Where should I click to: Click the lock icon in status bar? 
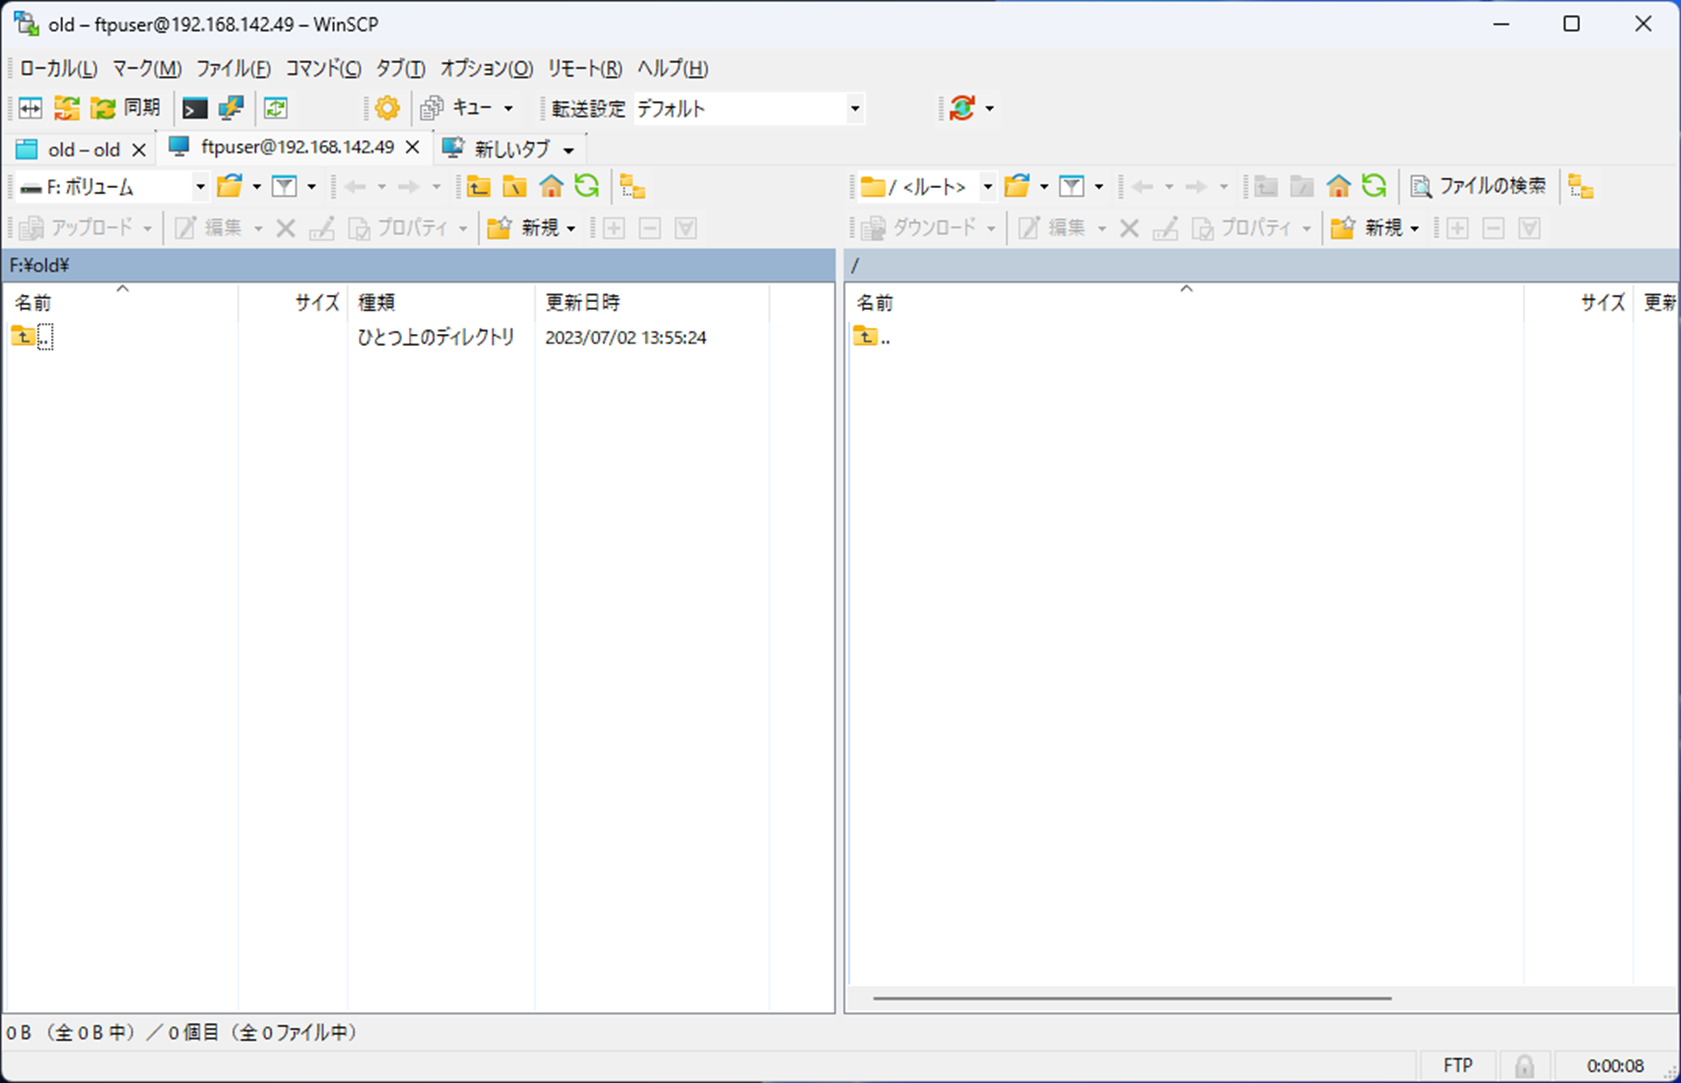click(x=1524, y=1067)
